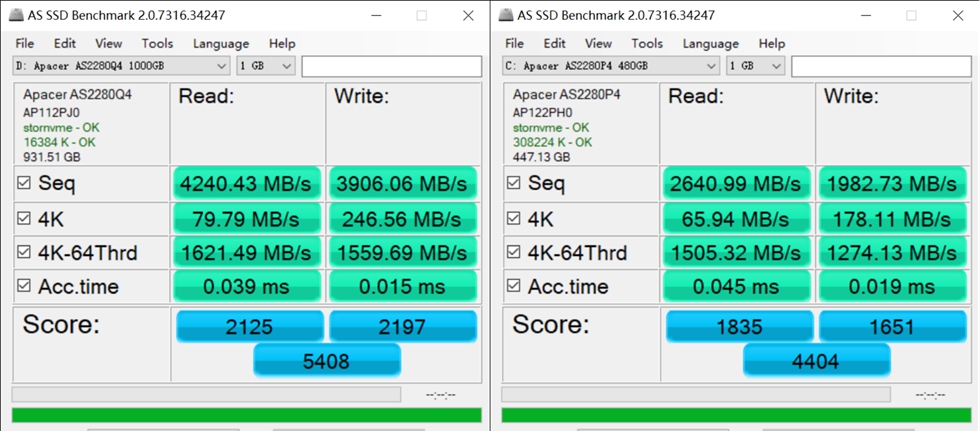The width and height of the screenshot is (980, 431).
Task: Toggle 4K-64Thrd checkbox in AS2280Q4 window
Action: tap(24, 252)
